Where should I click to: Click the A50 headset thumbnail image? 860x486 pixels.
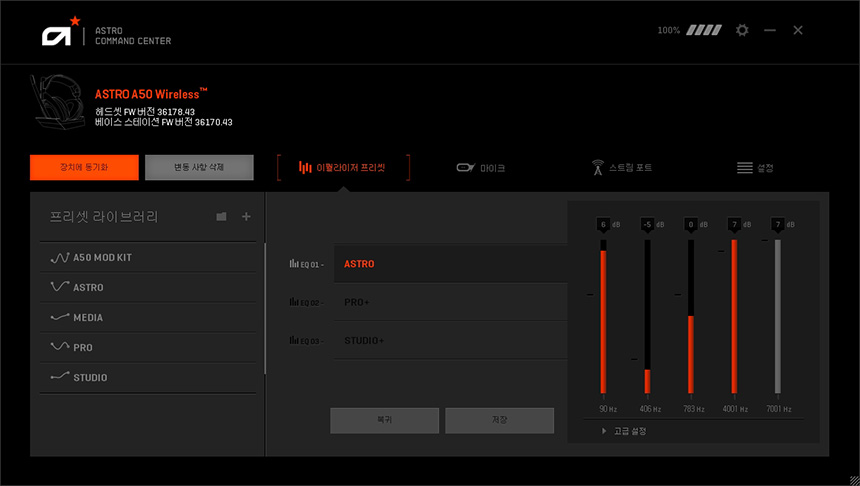(57, 102)
